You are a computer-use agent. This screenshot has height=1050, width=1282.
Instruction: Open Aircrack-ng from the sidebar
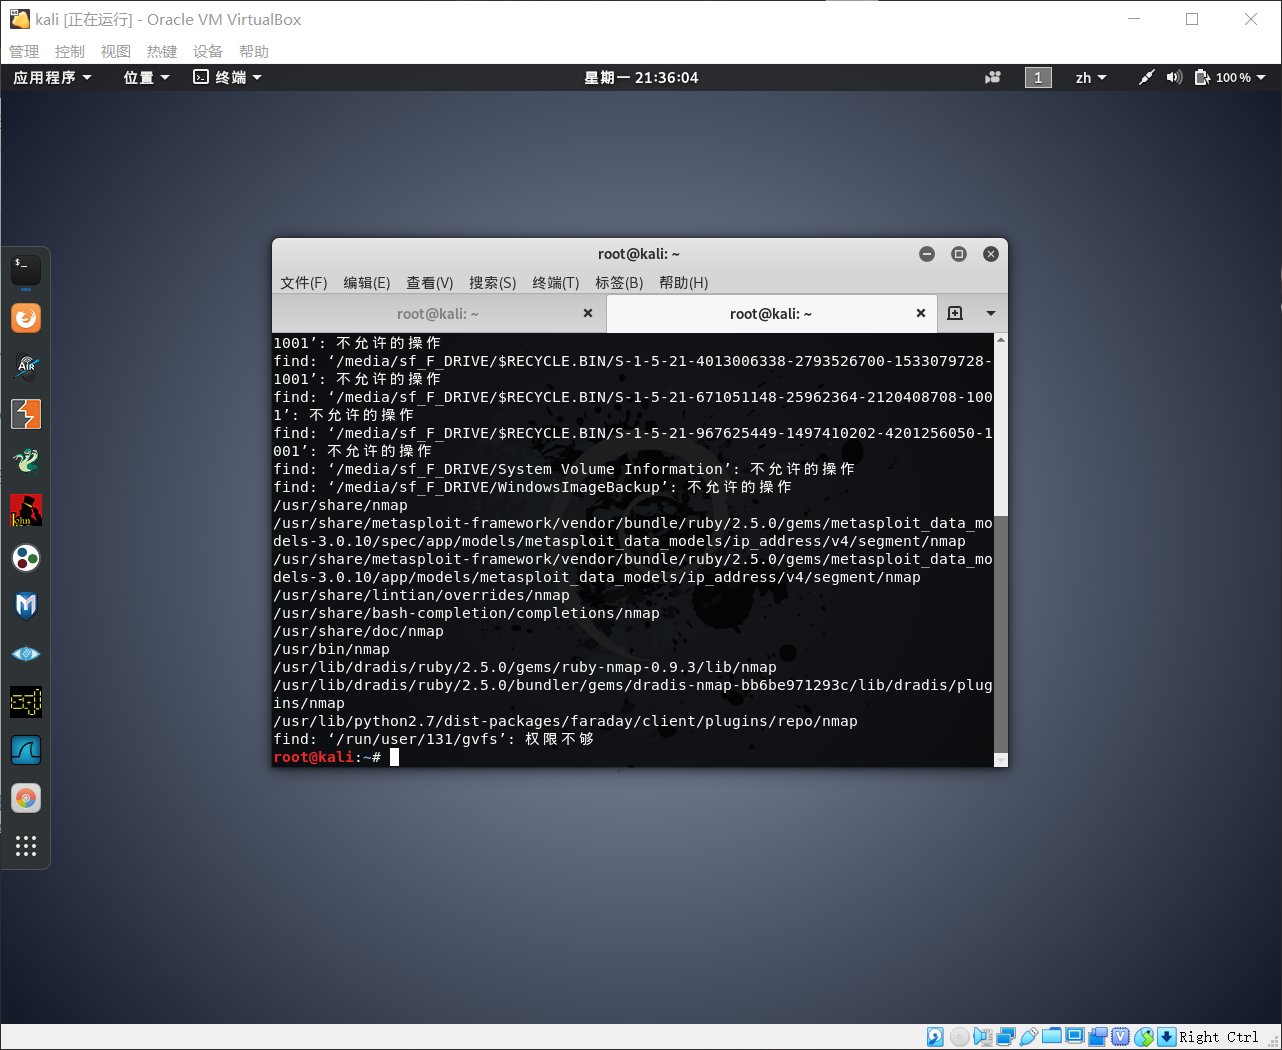click(25, 367)
